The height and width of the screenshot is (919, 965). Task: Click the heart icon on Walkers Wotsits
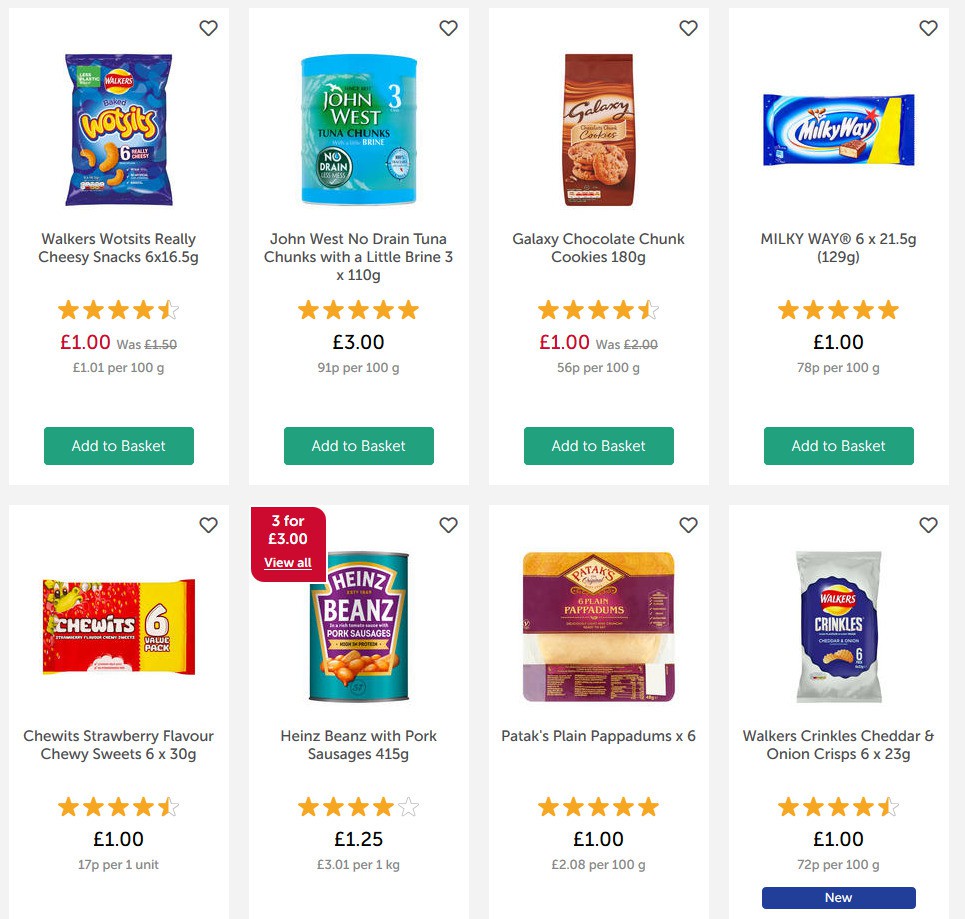pos(208,29)
